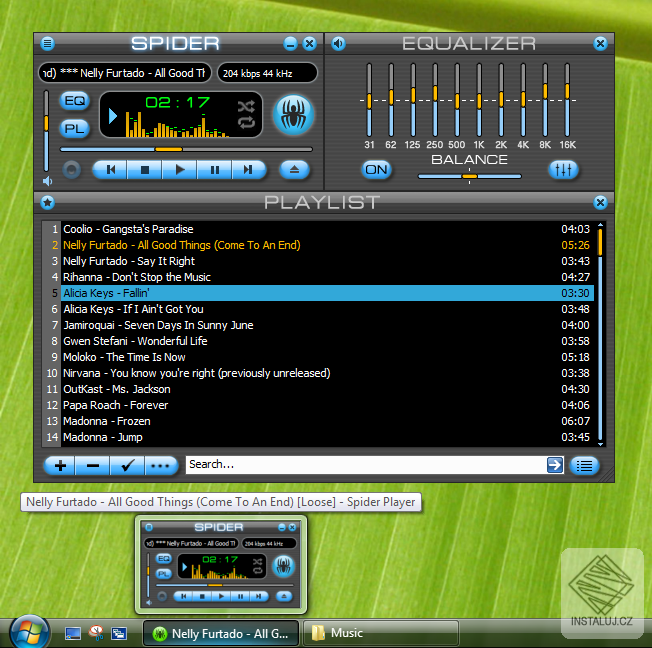Toggle the equalizer ON button
Screen dimensions: 652x648
point(376,170)
